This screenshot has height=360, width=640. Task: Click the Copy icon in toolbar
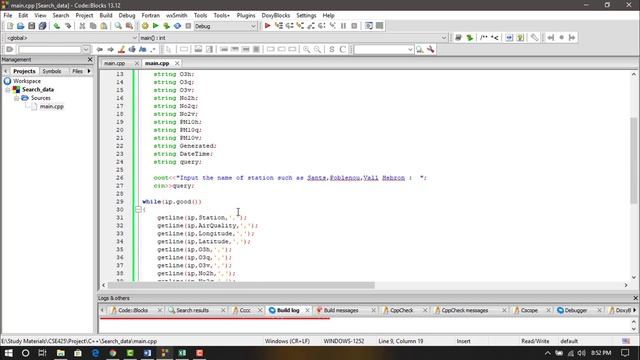[x=93, y=26]
